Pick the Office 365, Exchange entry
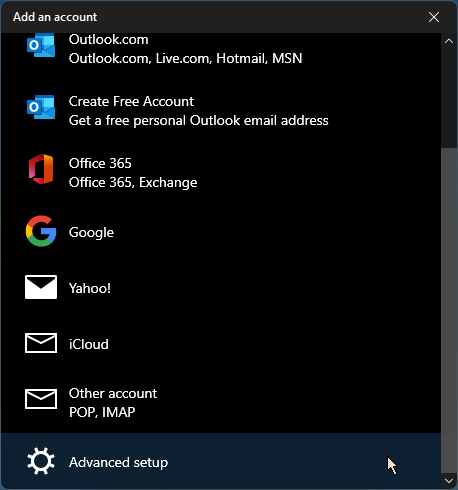This screenshot has width=458, height=490. point(133,183)
